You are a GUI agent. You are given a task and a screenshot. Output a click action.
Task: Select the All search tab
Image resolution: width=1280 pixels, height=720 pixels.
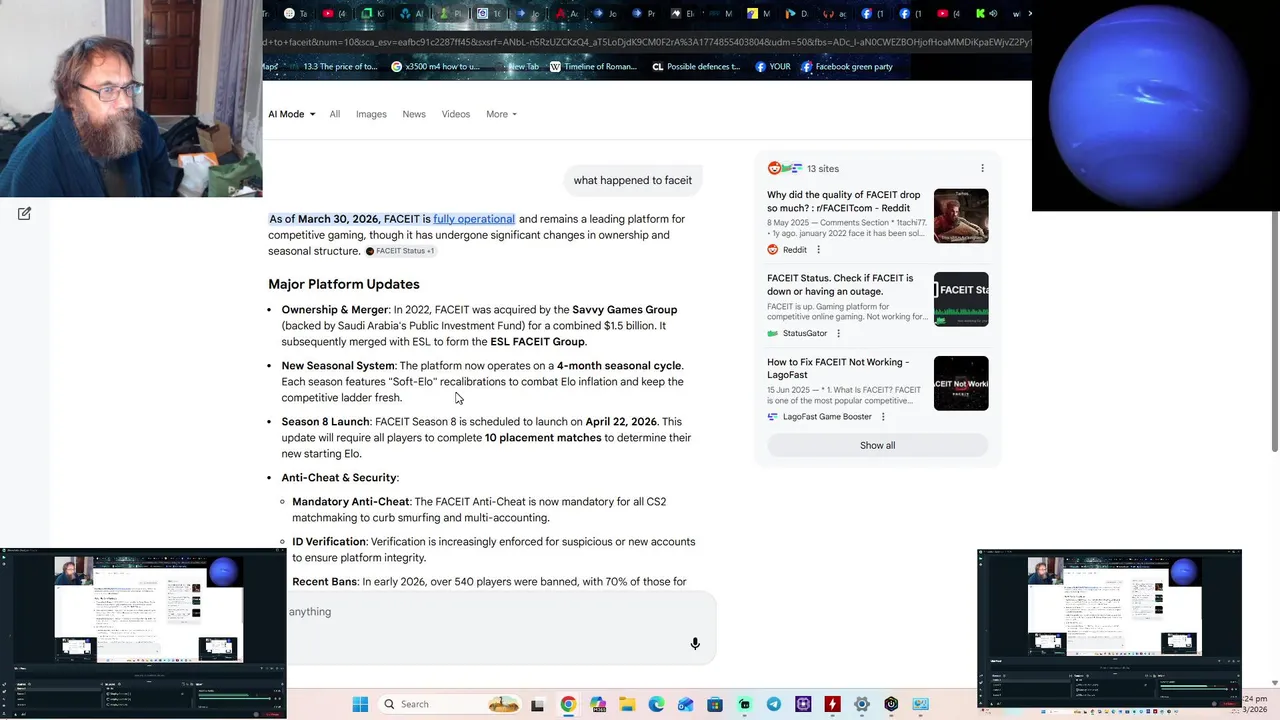(335, 114)
